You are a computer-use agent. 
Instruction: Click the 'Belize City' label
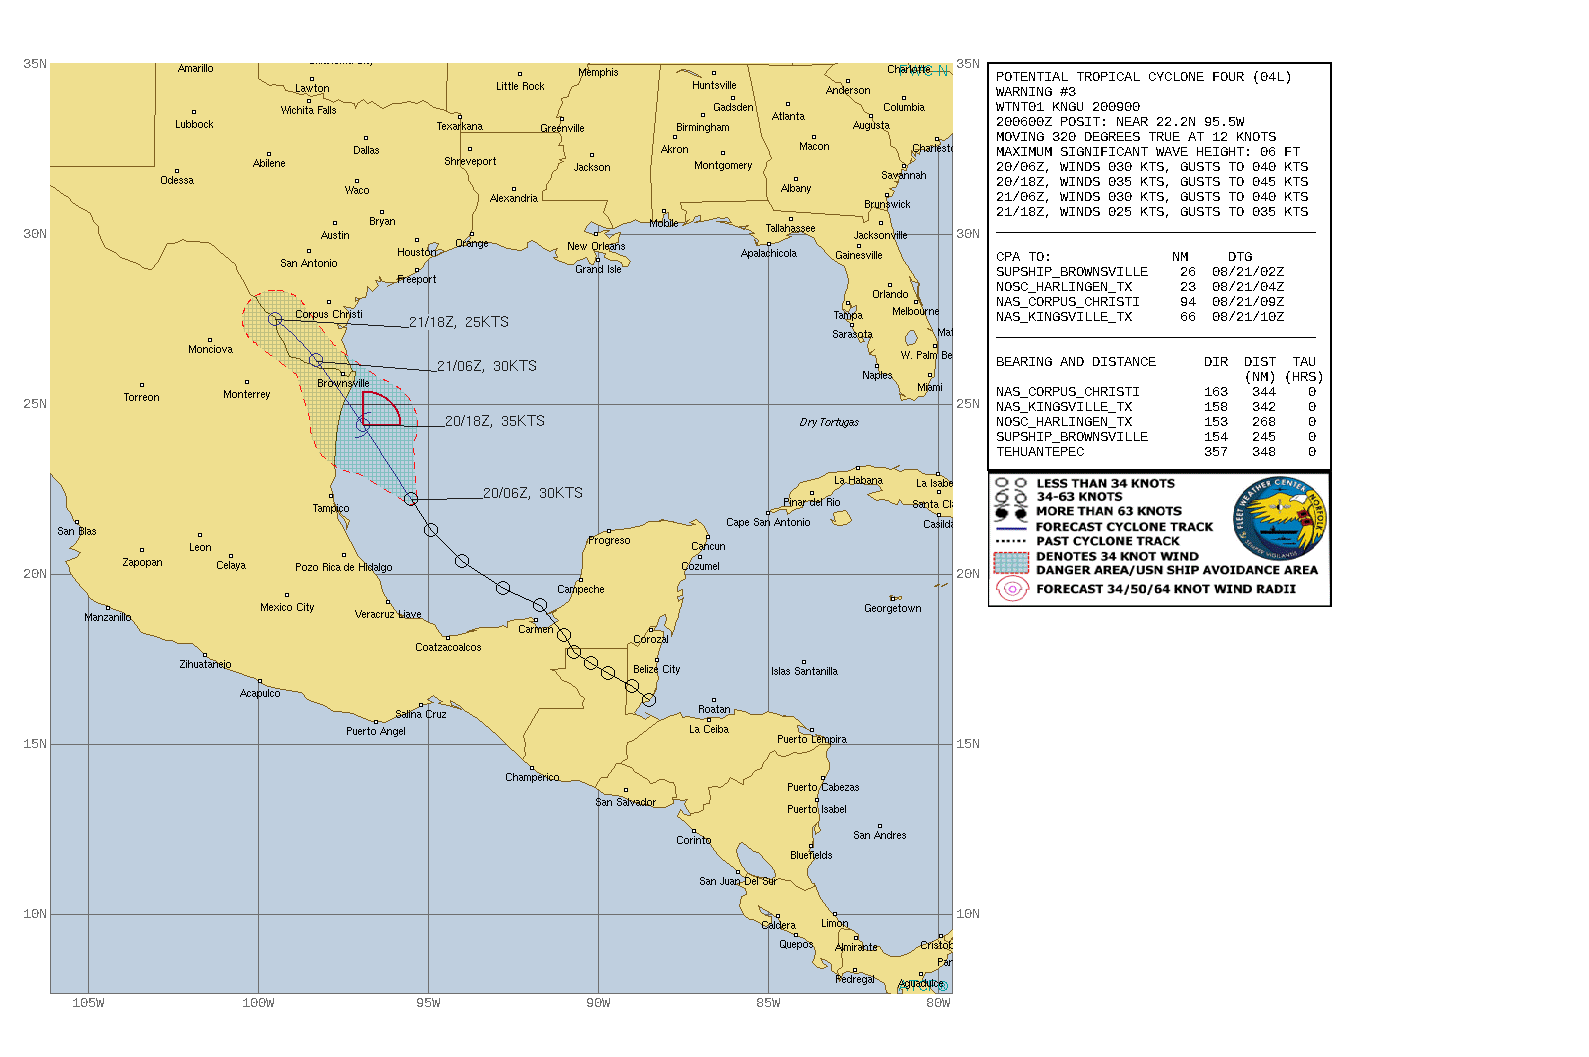[x=656, y=669]
